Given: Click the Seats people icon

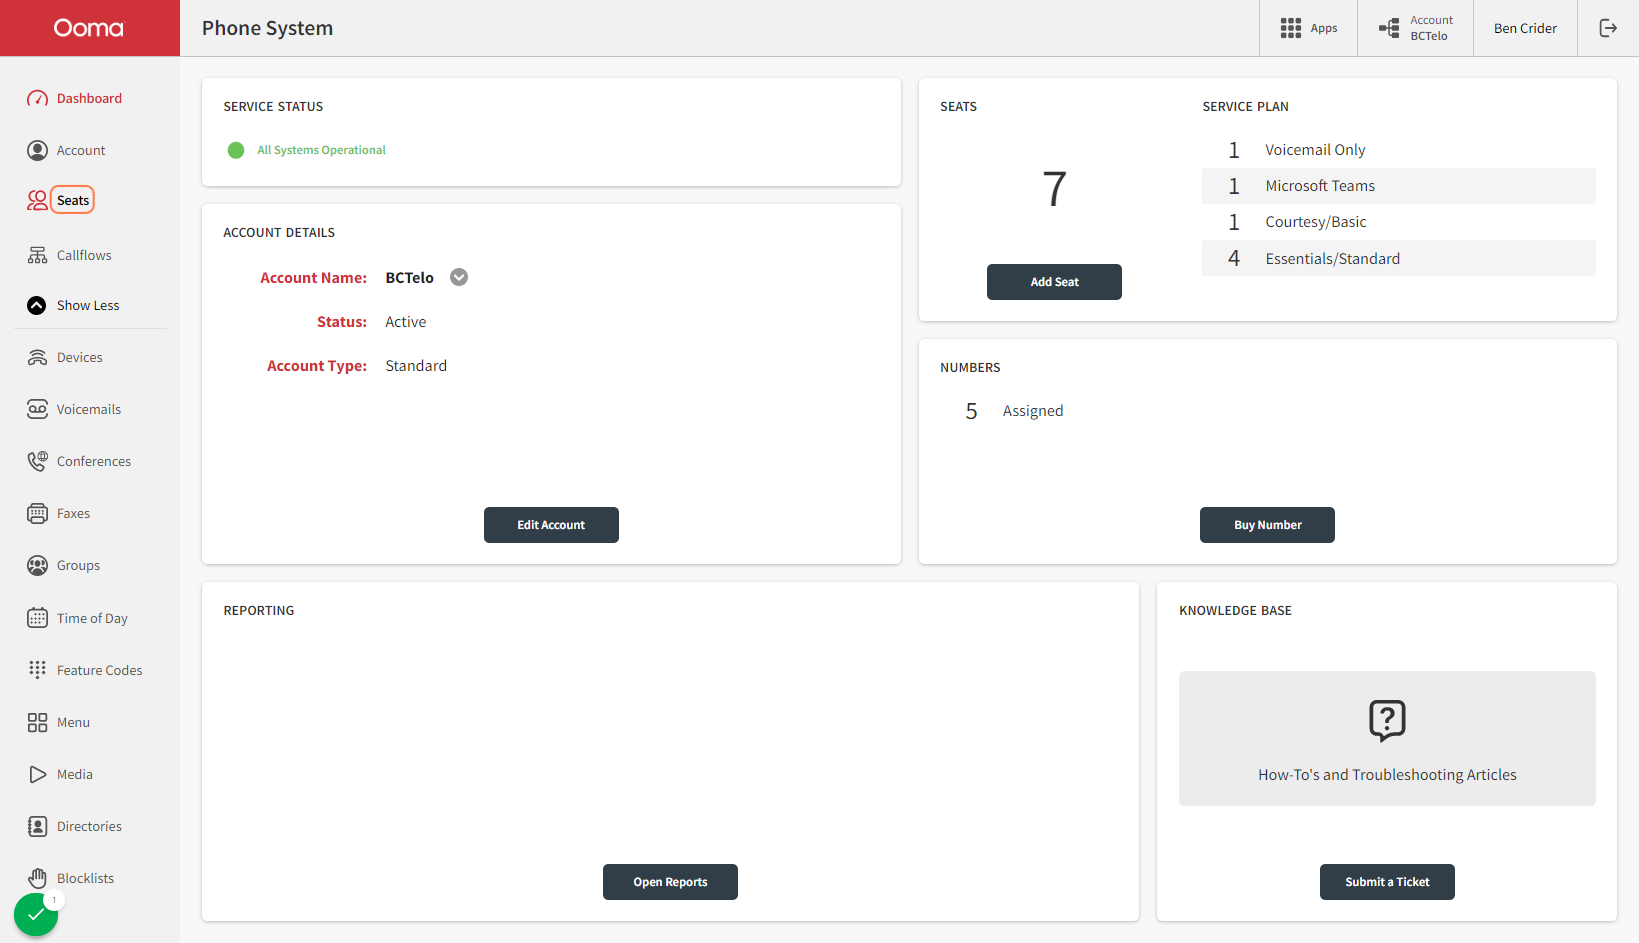Looking at the screenshot, I should point(37,200).
